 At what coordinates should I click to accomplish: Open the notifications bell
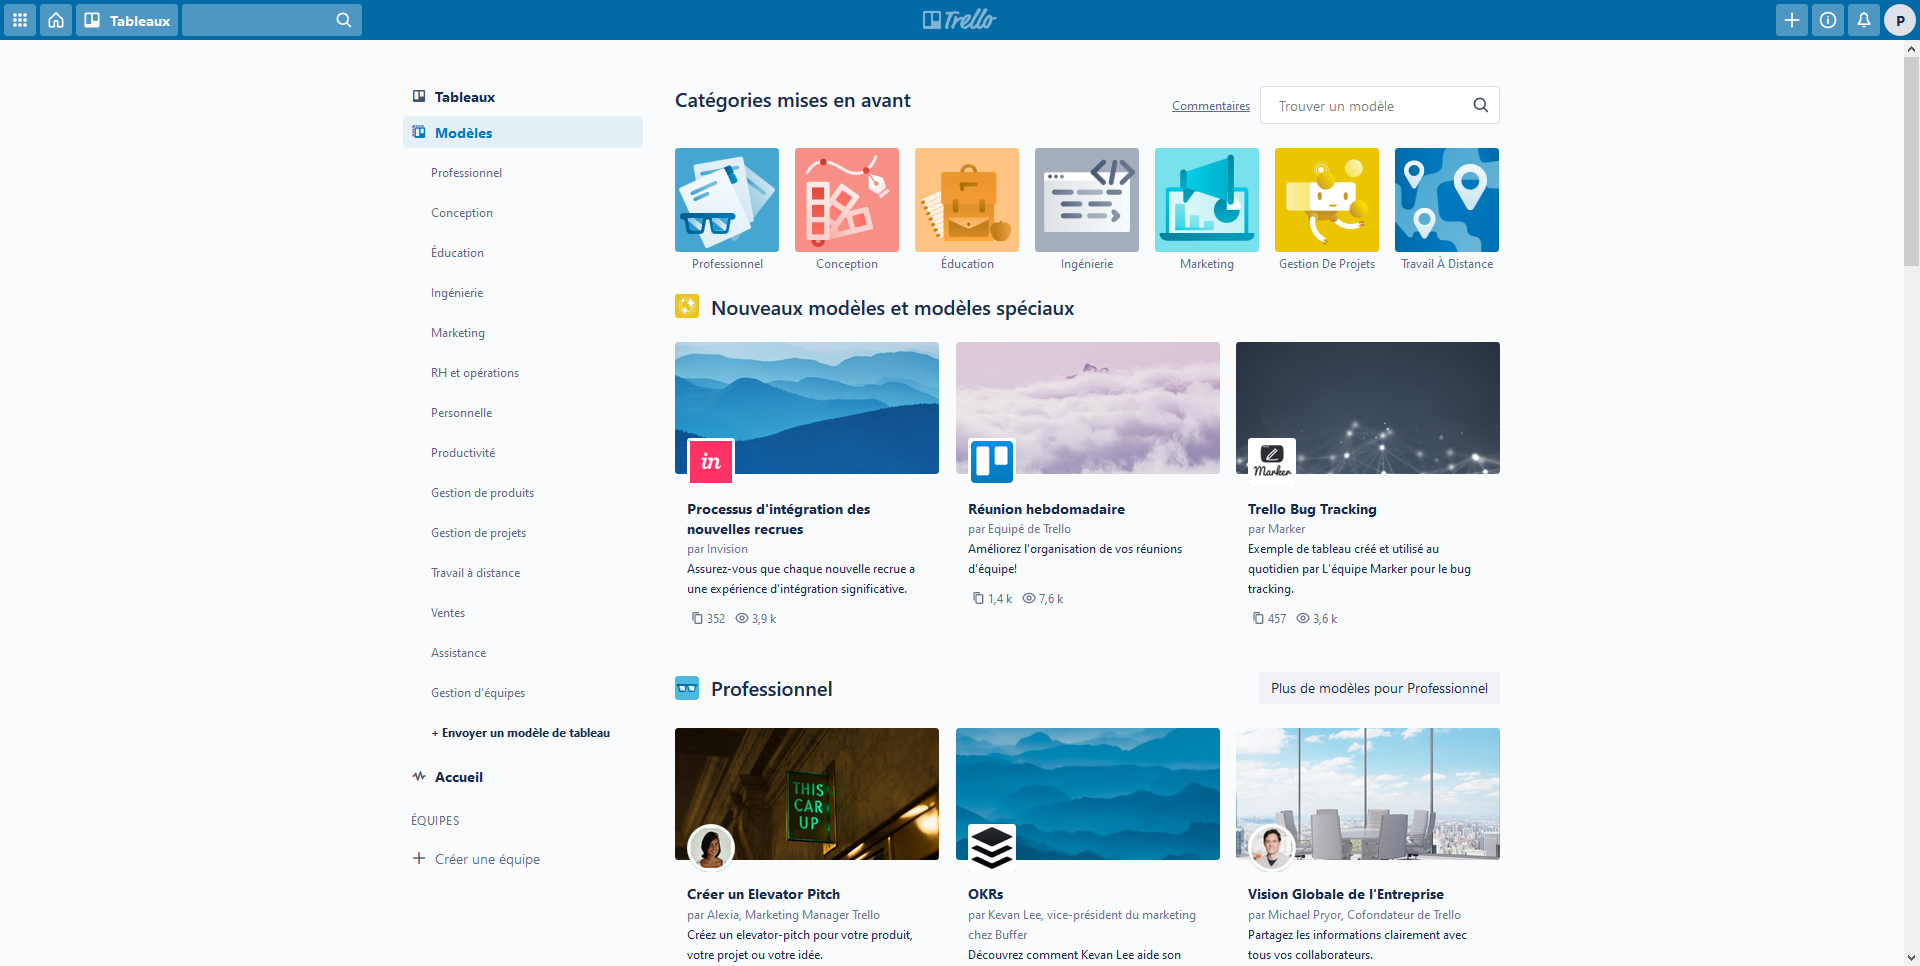(x=1864, y=20)
